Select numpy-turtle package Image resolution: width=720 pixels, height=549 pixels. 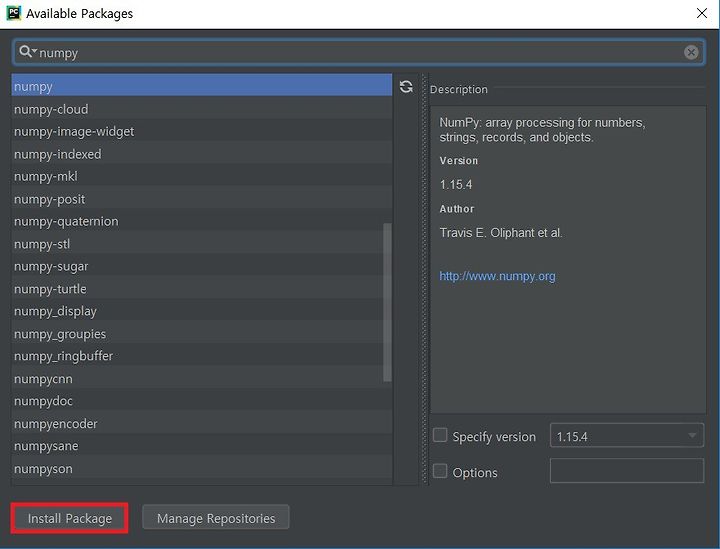[202, 289]
